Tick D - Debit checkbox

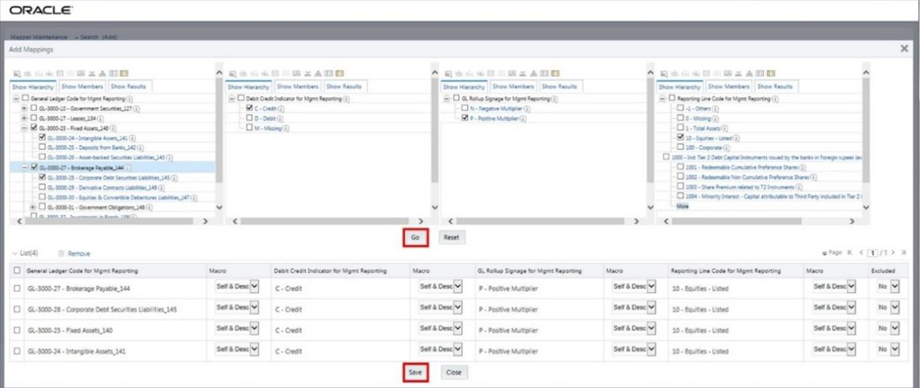[x=249, y=117]
